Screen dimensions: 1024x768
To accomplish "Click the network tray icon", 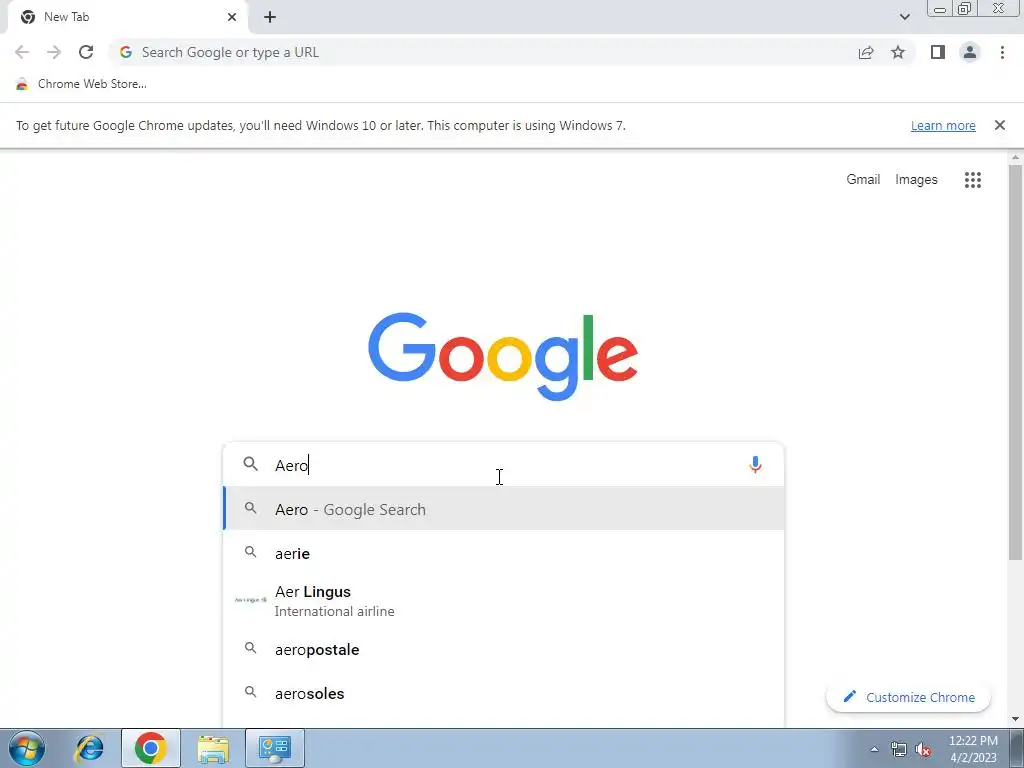I will [899, 749].
